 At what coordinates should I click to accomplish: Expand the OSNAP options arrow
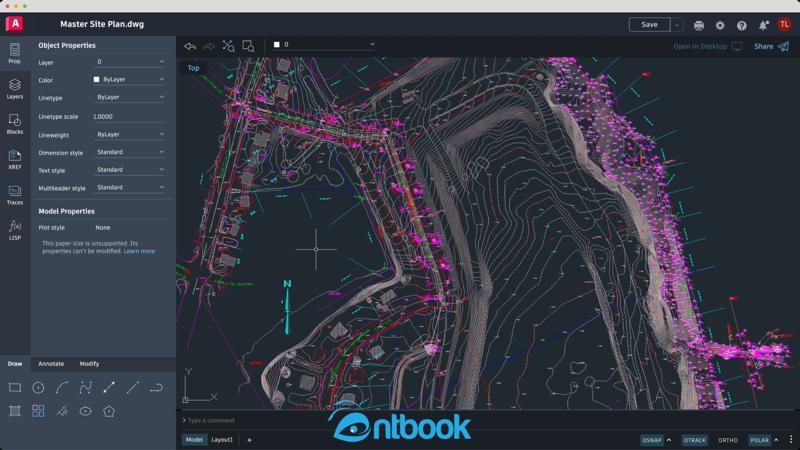pos(669,440)
